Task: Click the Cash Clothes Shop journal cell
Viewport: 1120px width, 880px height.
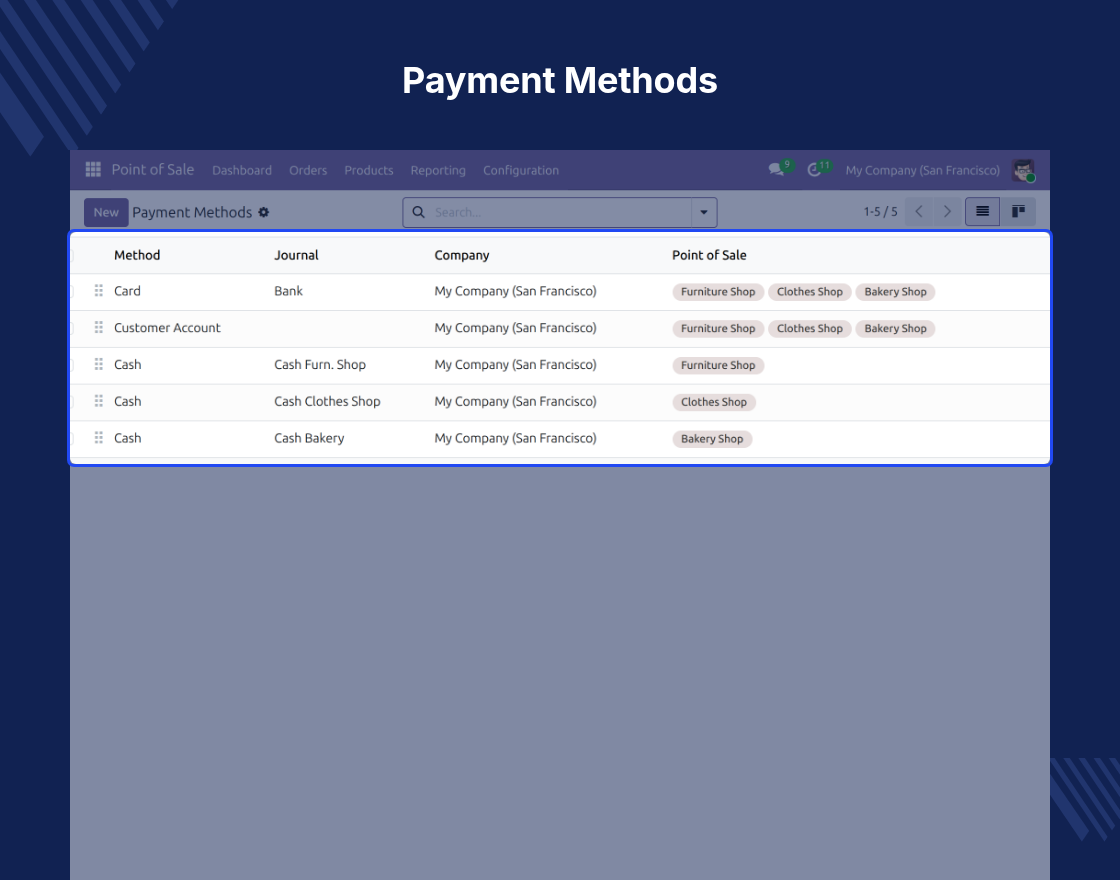Action: 327,401
